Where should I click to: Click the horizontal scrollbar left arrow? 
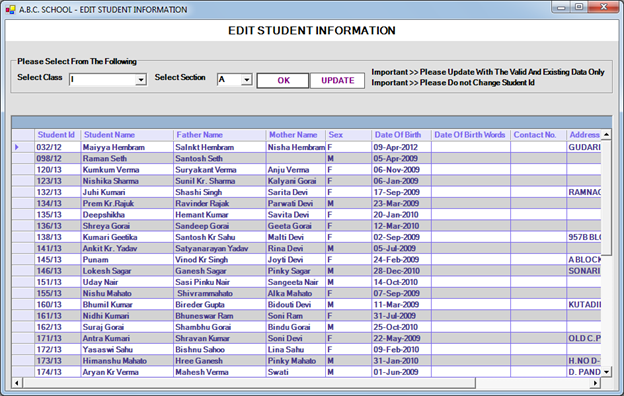point(17,383)
